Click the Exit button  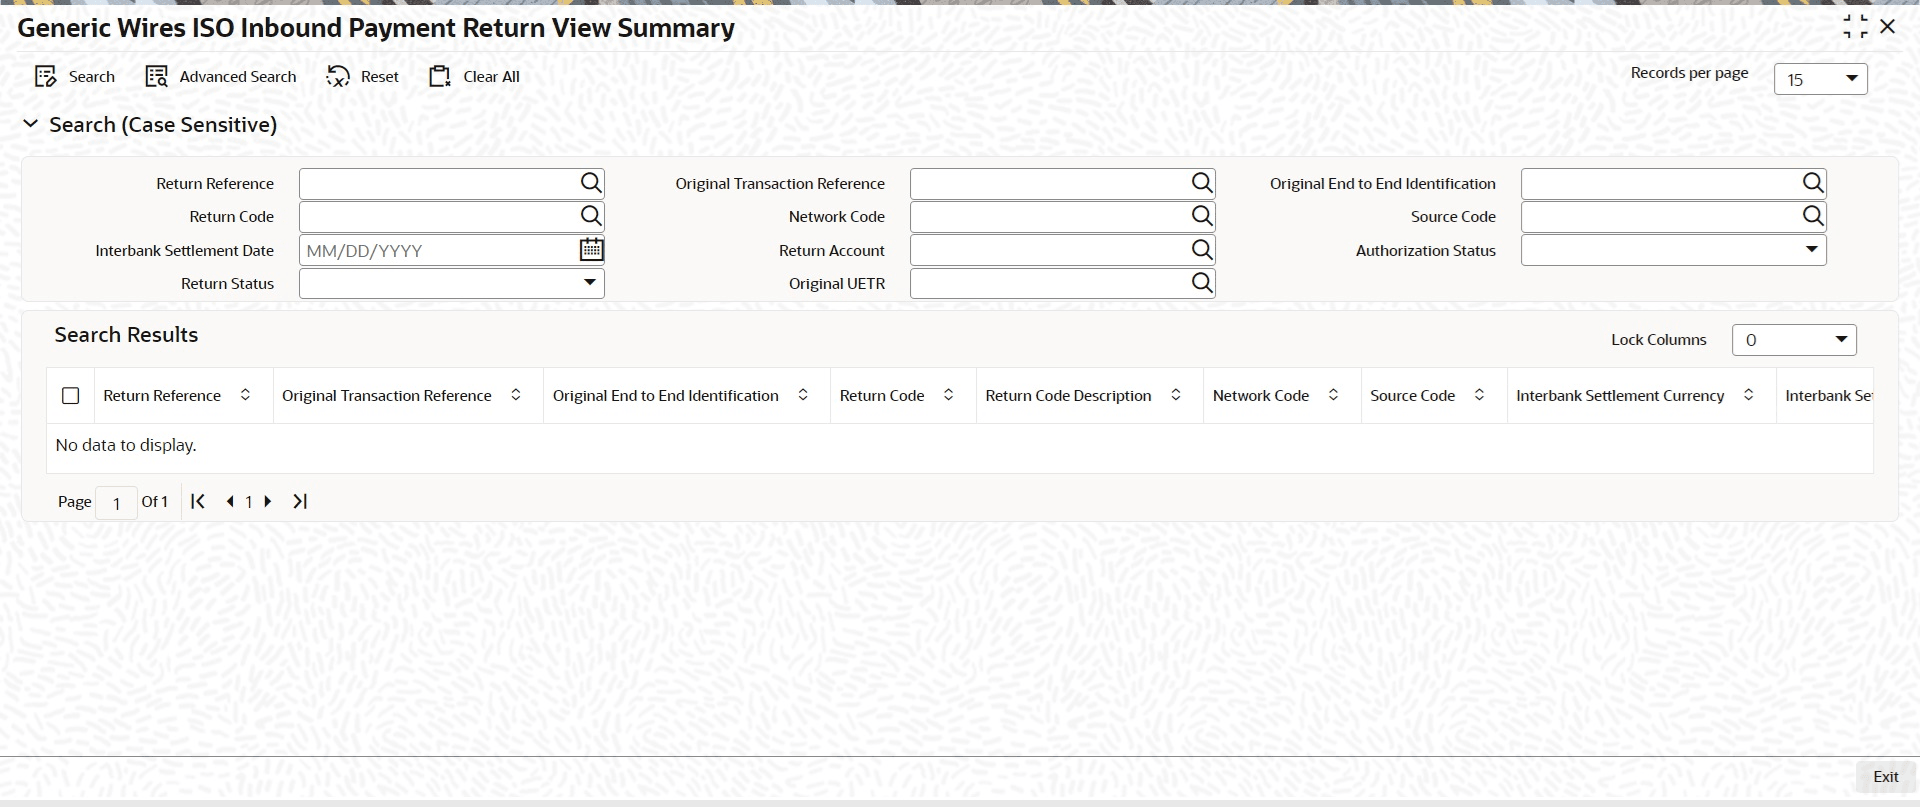1886,777
